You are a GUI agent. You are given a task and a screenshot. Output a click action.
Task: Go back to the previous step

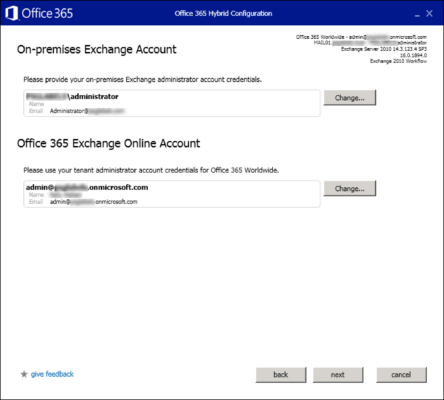(281, 375)
